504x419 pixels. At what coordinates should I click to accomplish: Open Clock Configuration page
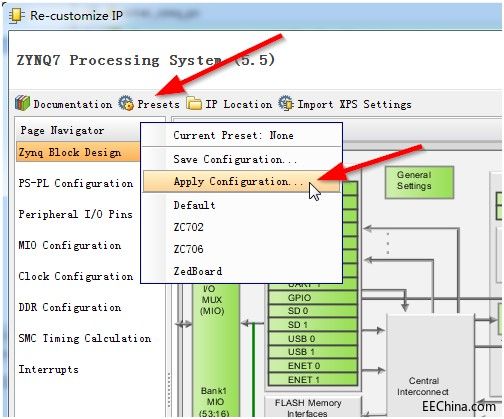coord(76,276)
